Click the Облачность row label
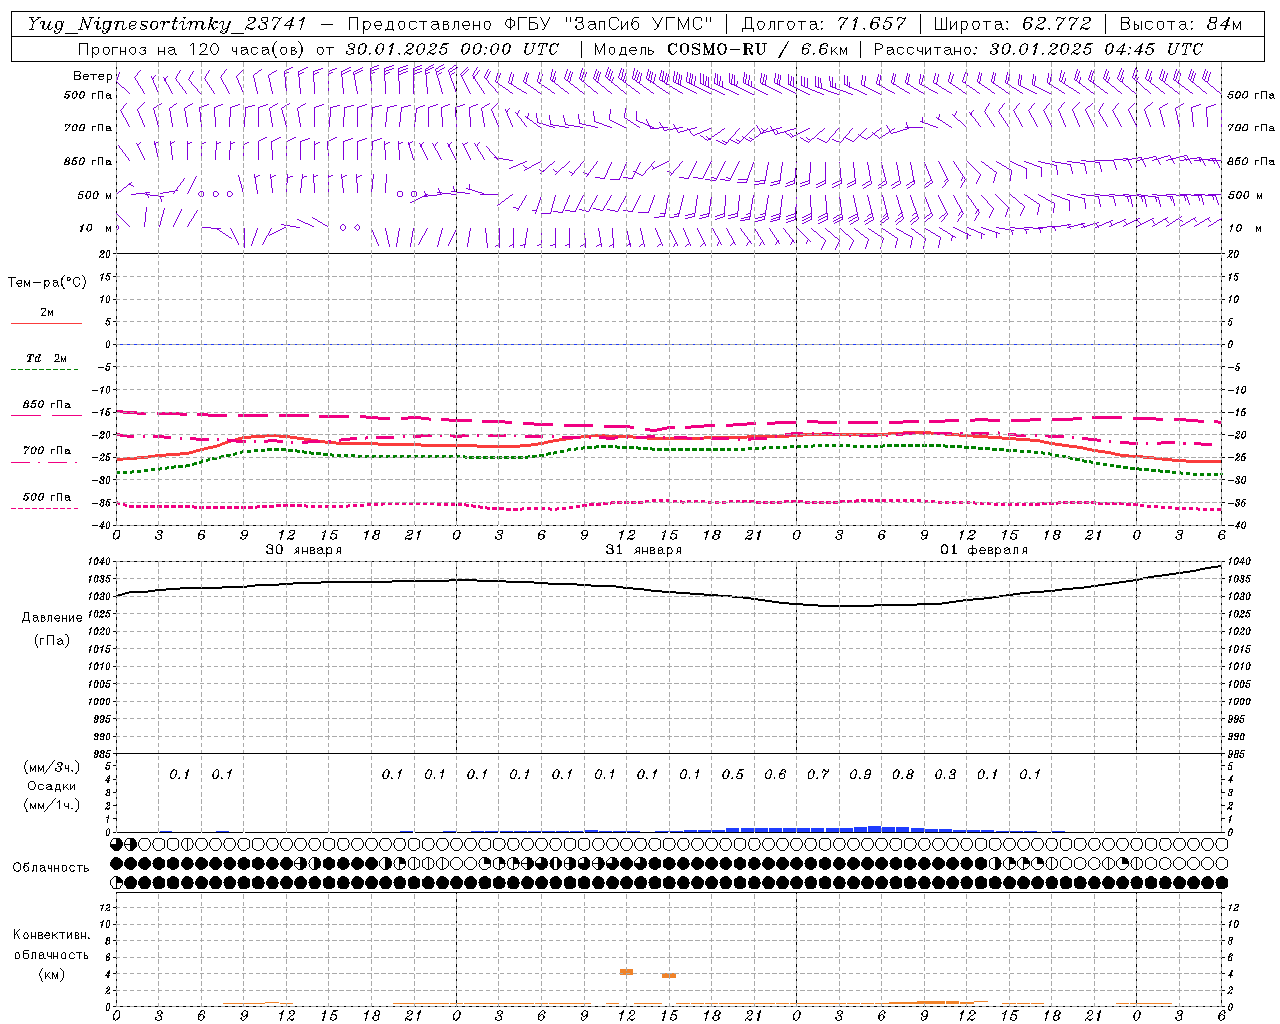1280x1024 pixels. click(51, 867)
